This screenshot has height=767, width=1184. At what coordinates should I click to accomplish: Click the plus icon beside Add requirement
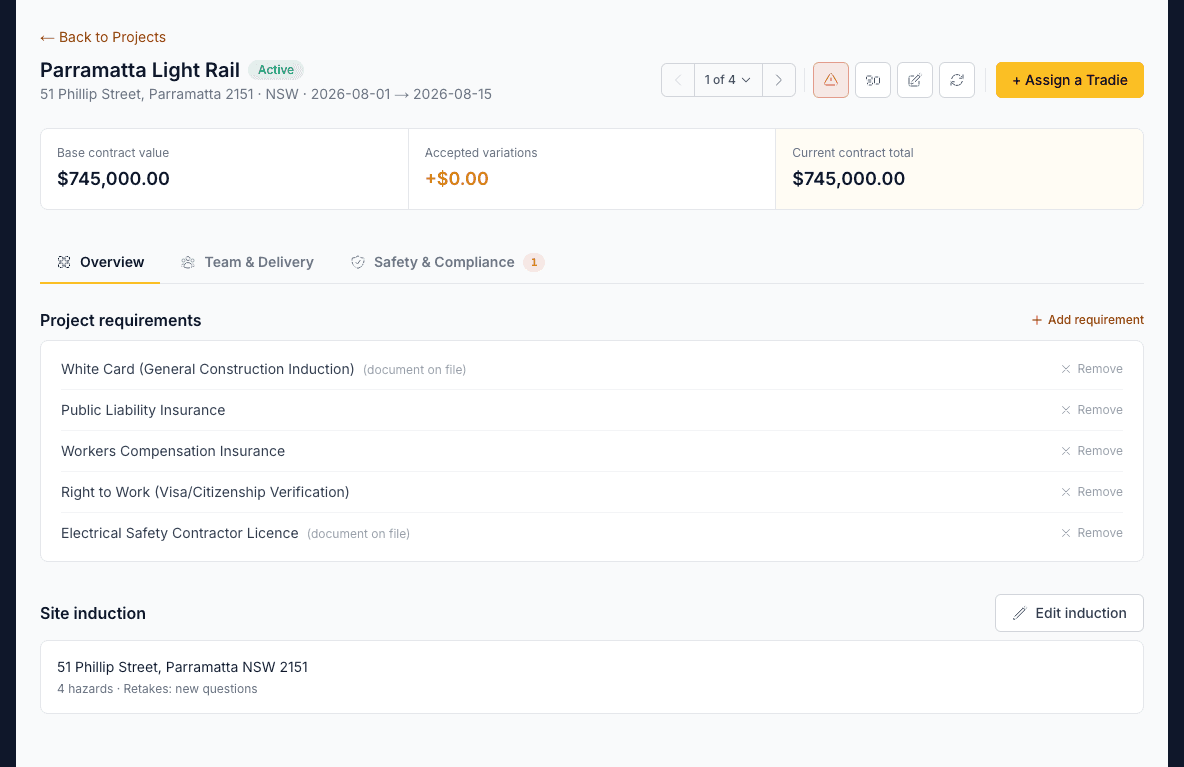(1037, 320)
